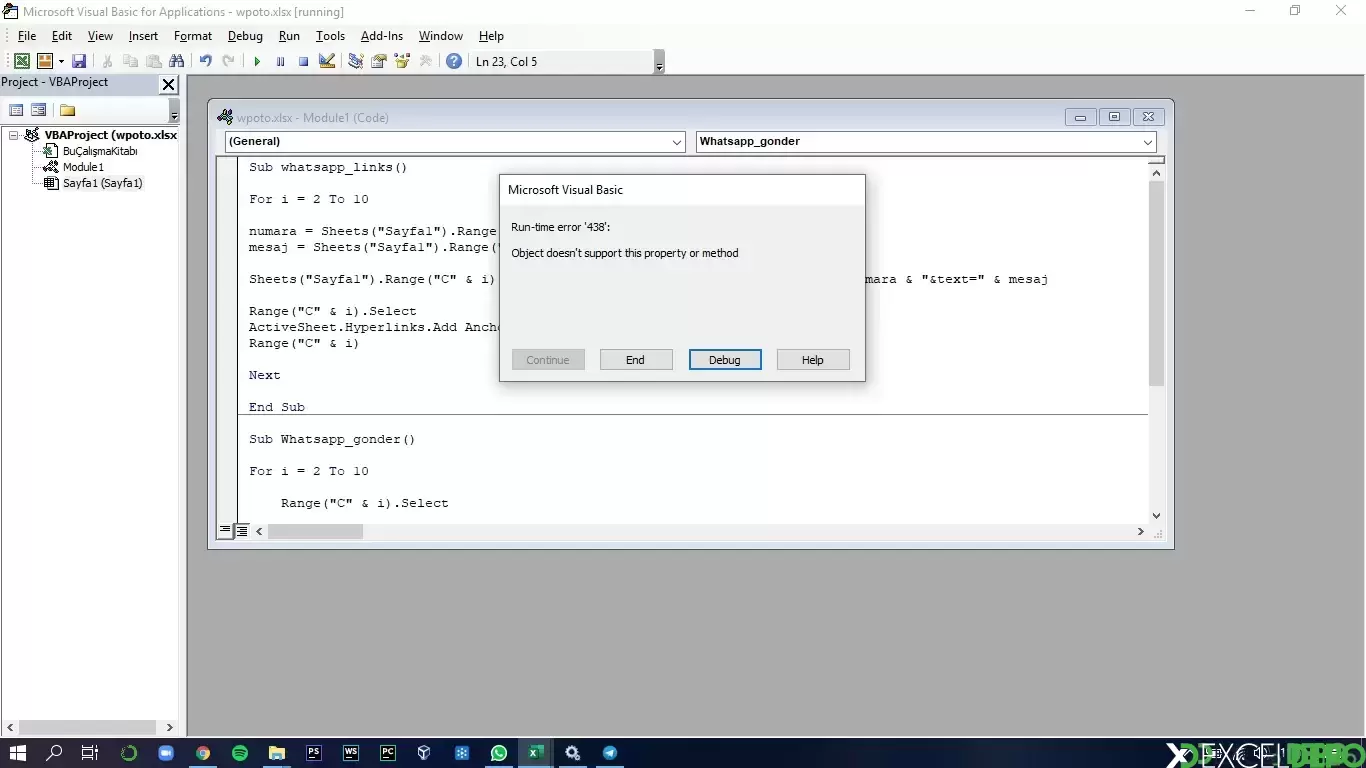Viewport: 1366px width, 768px height.
Task: Click the code window scroll right arrow
Action: coord(1140,532)
